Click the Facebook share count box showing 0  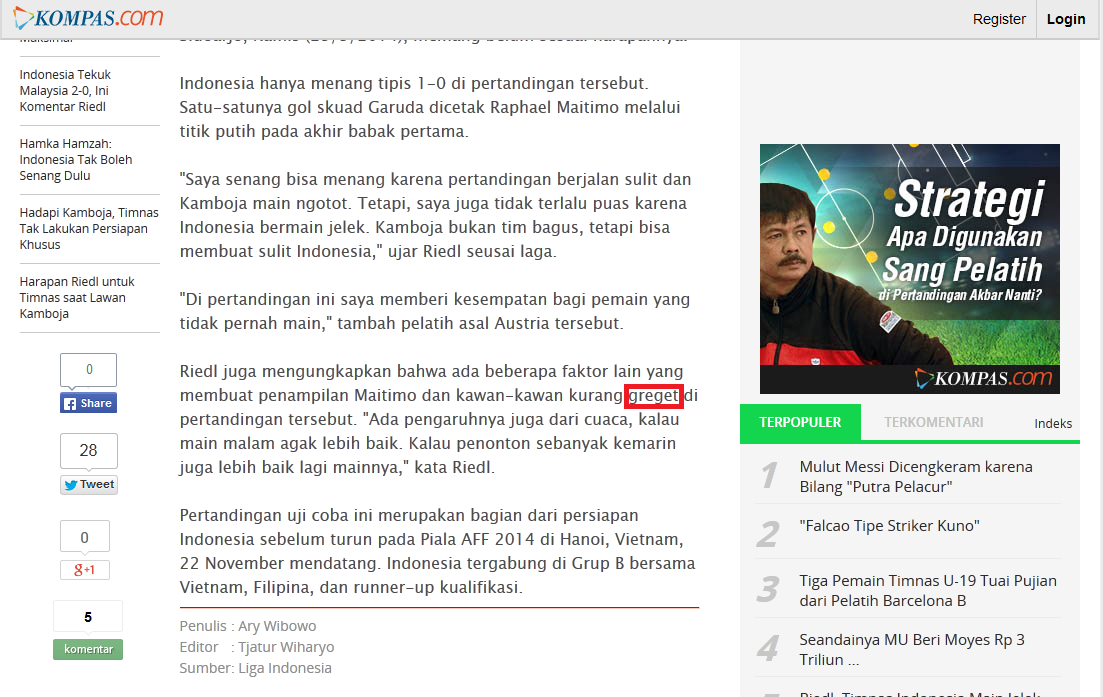(x=89, y=370)
